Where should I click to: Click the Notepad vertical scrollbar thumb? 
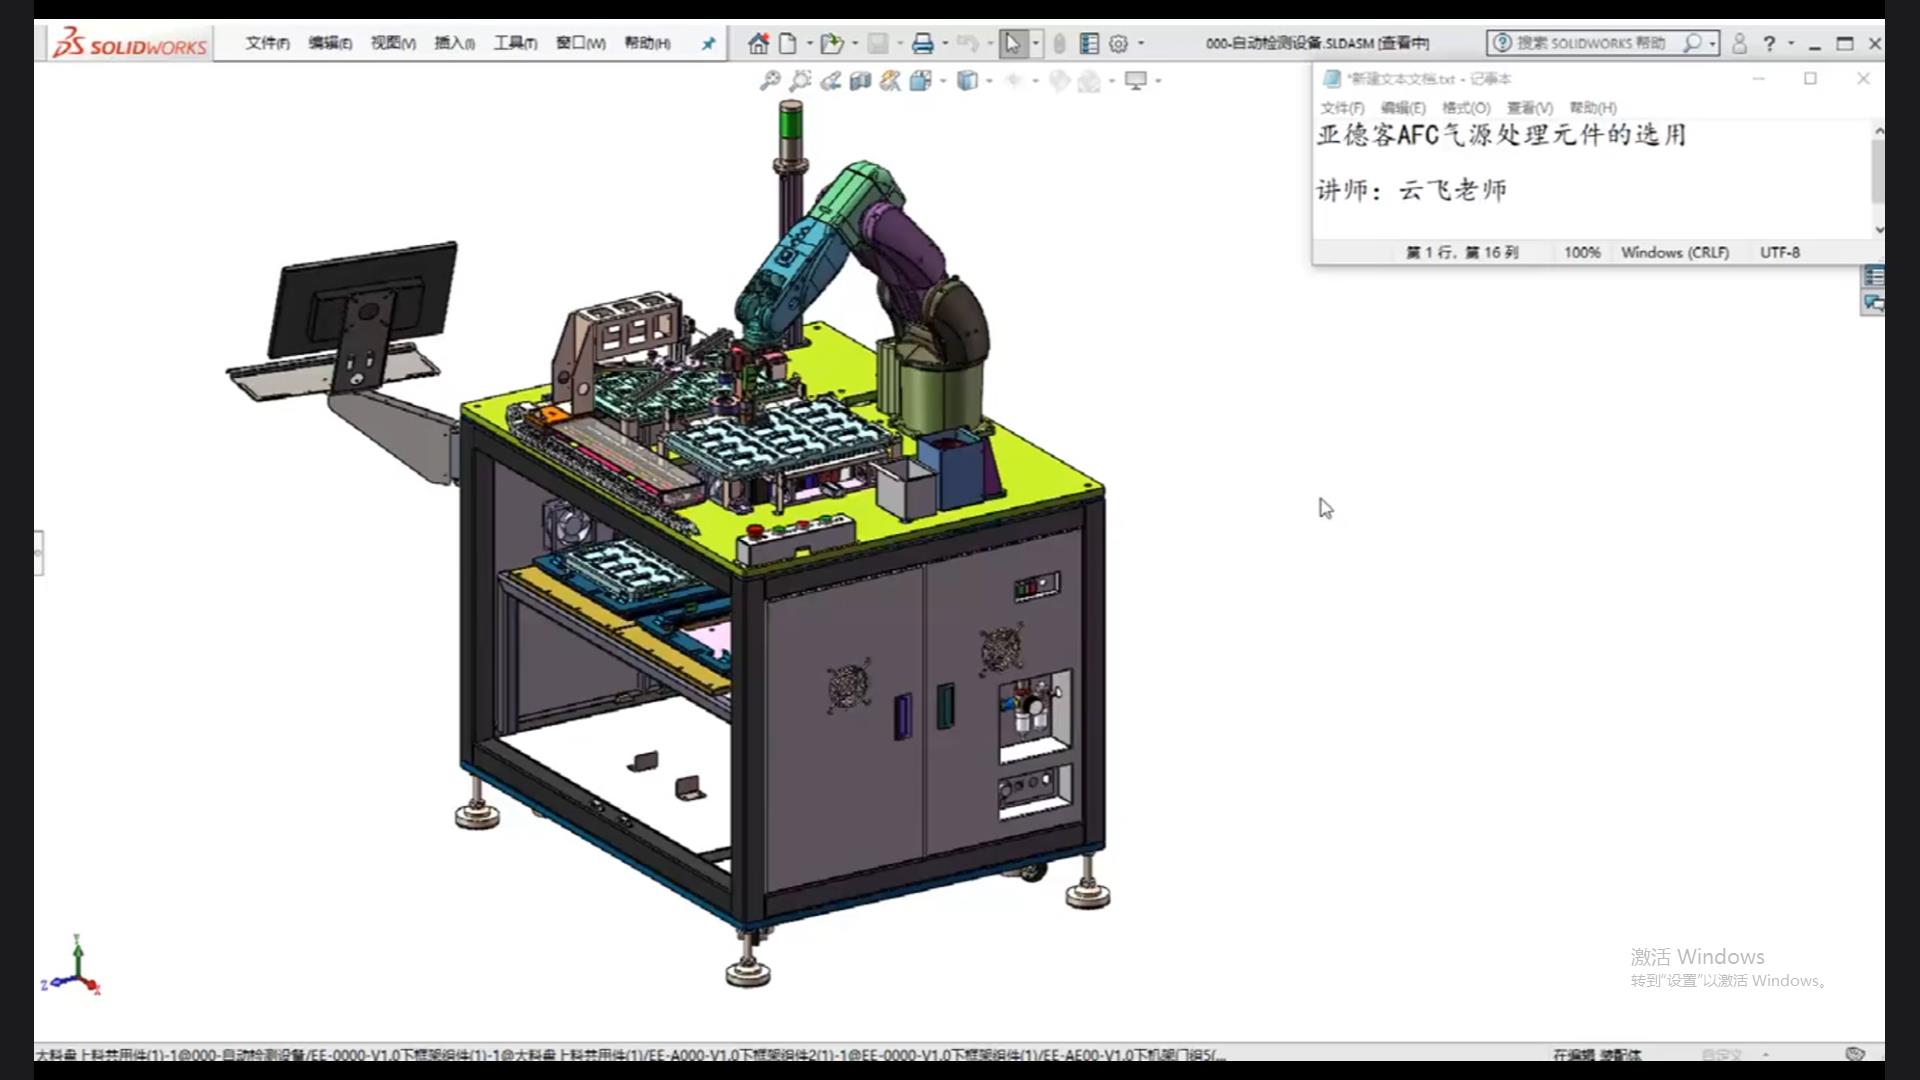pyautogui.click(x=1878, y=171)
